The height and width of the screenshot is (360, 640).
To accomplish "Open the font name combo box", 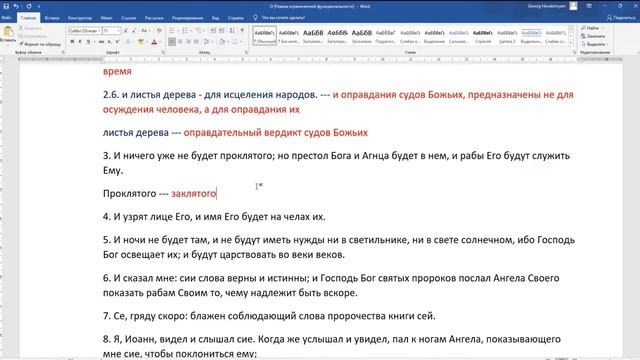I will 84,31.
